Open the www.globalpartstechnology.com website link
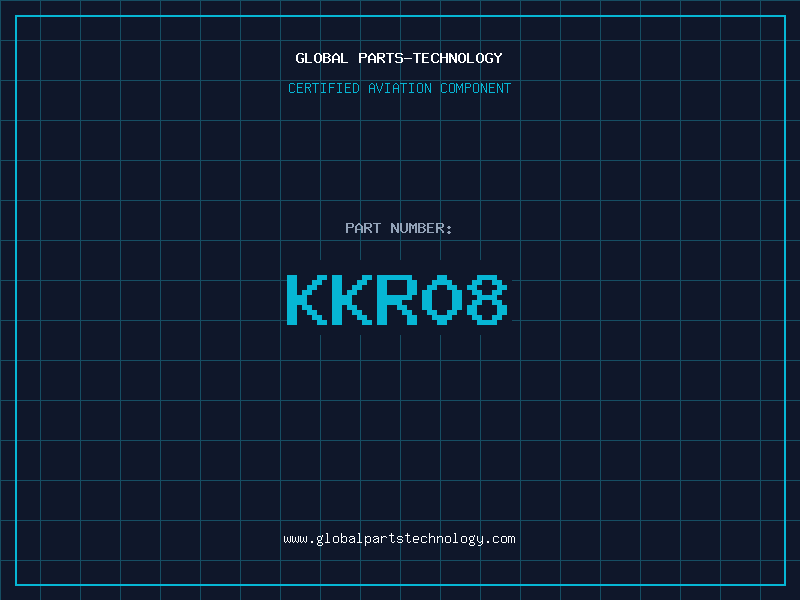 tap(399, 539)
